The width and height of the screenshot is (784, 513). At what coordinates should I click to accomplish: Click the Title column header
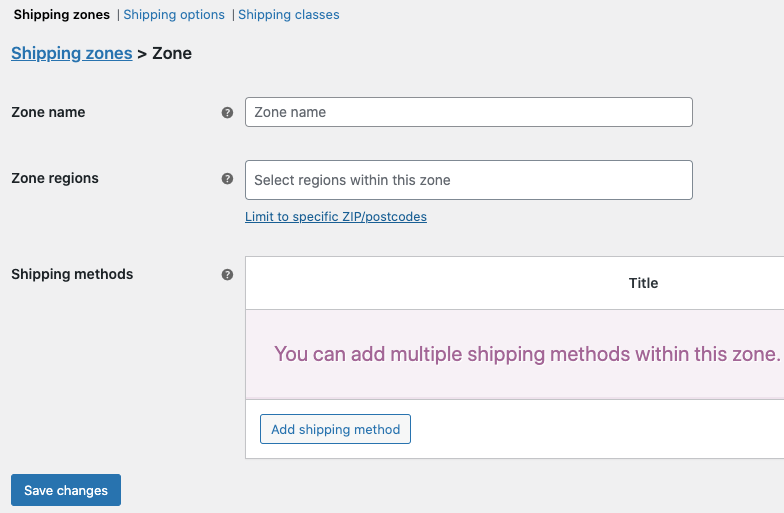point(643,283)
